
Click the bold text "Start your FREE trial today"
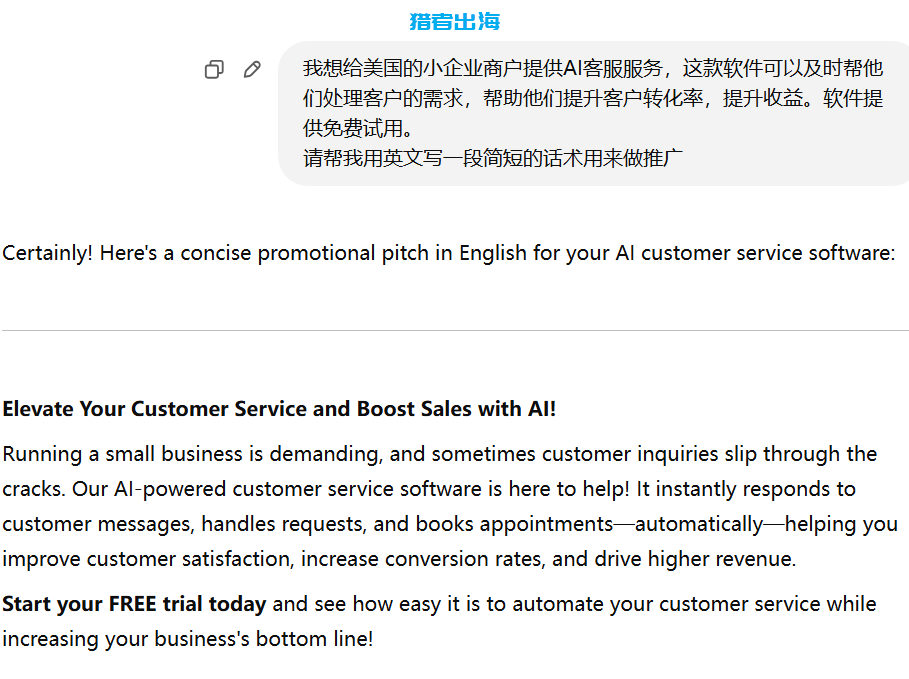click(134, 604)
